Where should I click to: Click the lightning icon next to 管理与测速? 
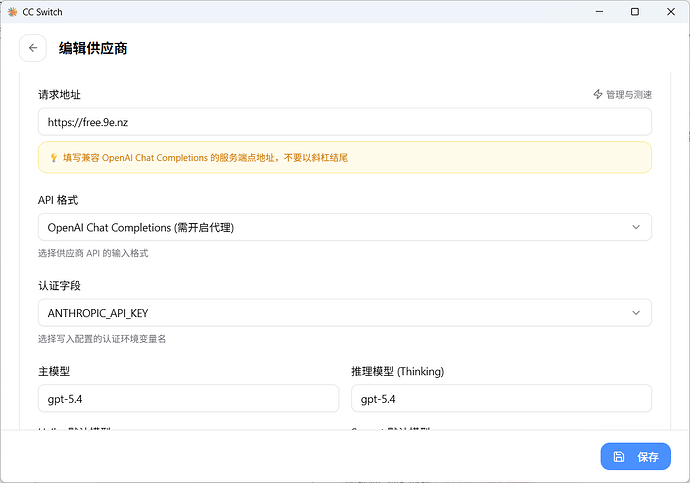pos(598,94)
